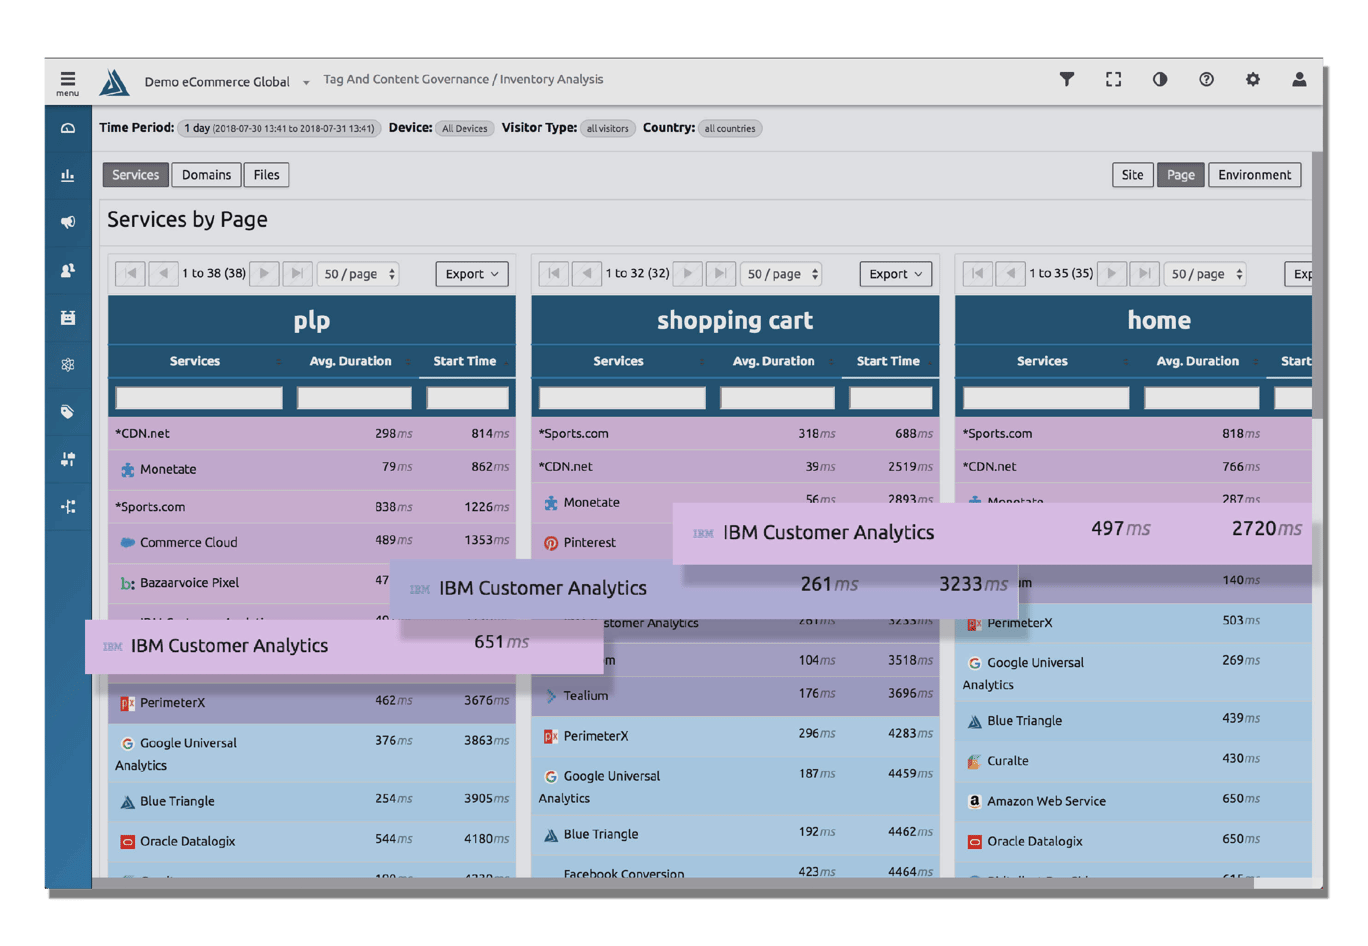Toggle fullscreen mode via bracket icon
Image resolution: width=1368 pixels, height=946 pixels.
1113,79
